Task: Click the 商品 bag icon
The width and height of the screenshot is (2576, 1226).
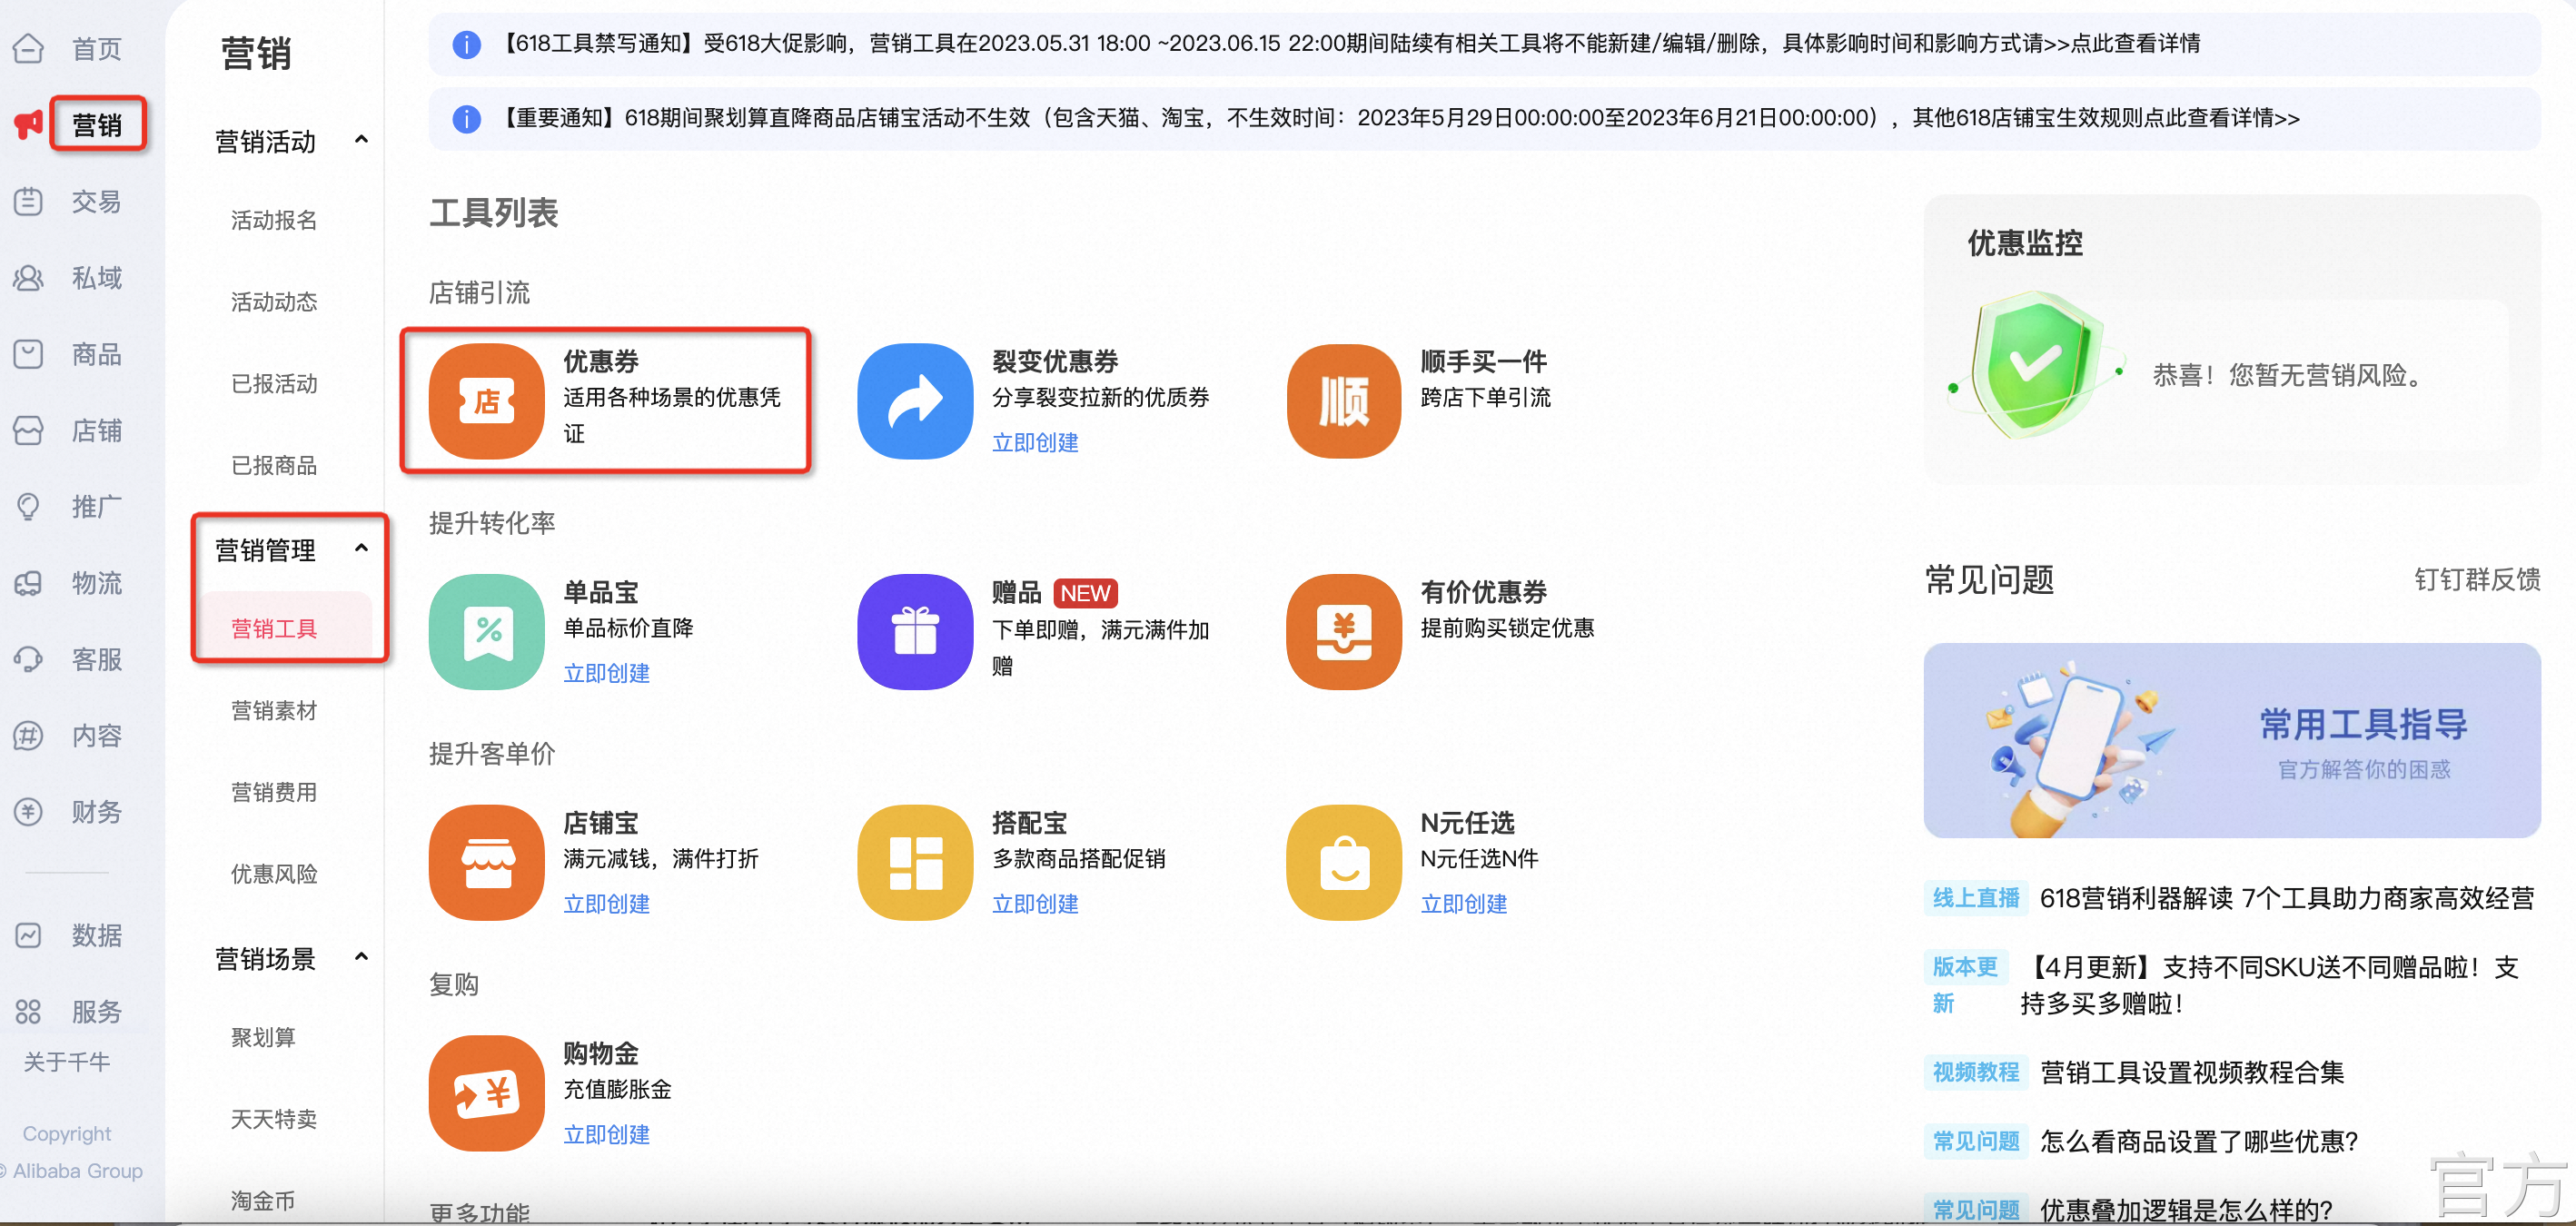Action: click(x=28, y=354)
